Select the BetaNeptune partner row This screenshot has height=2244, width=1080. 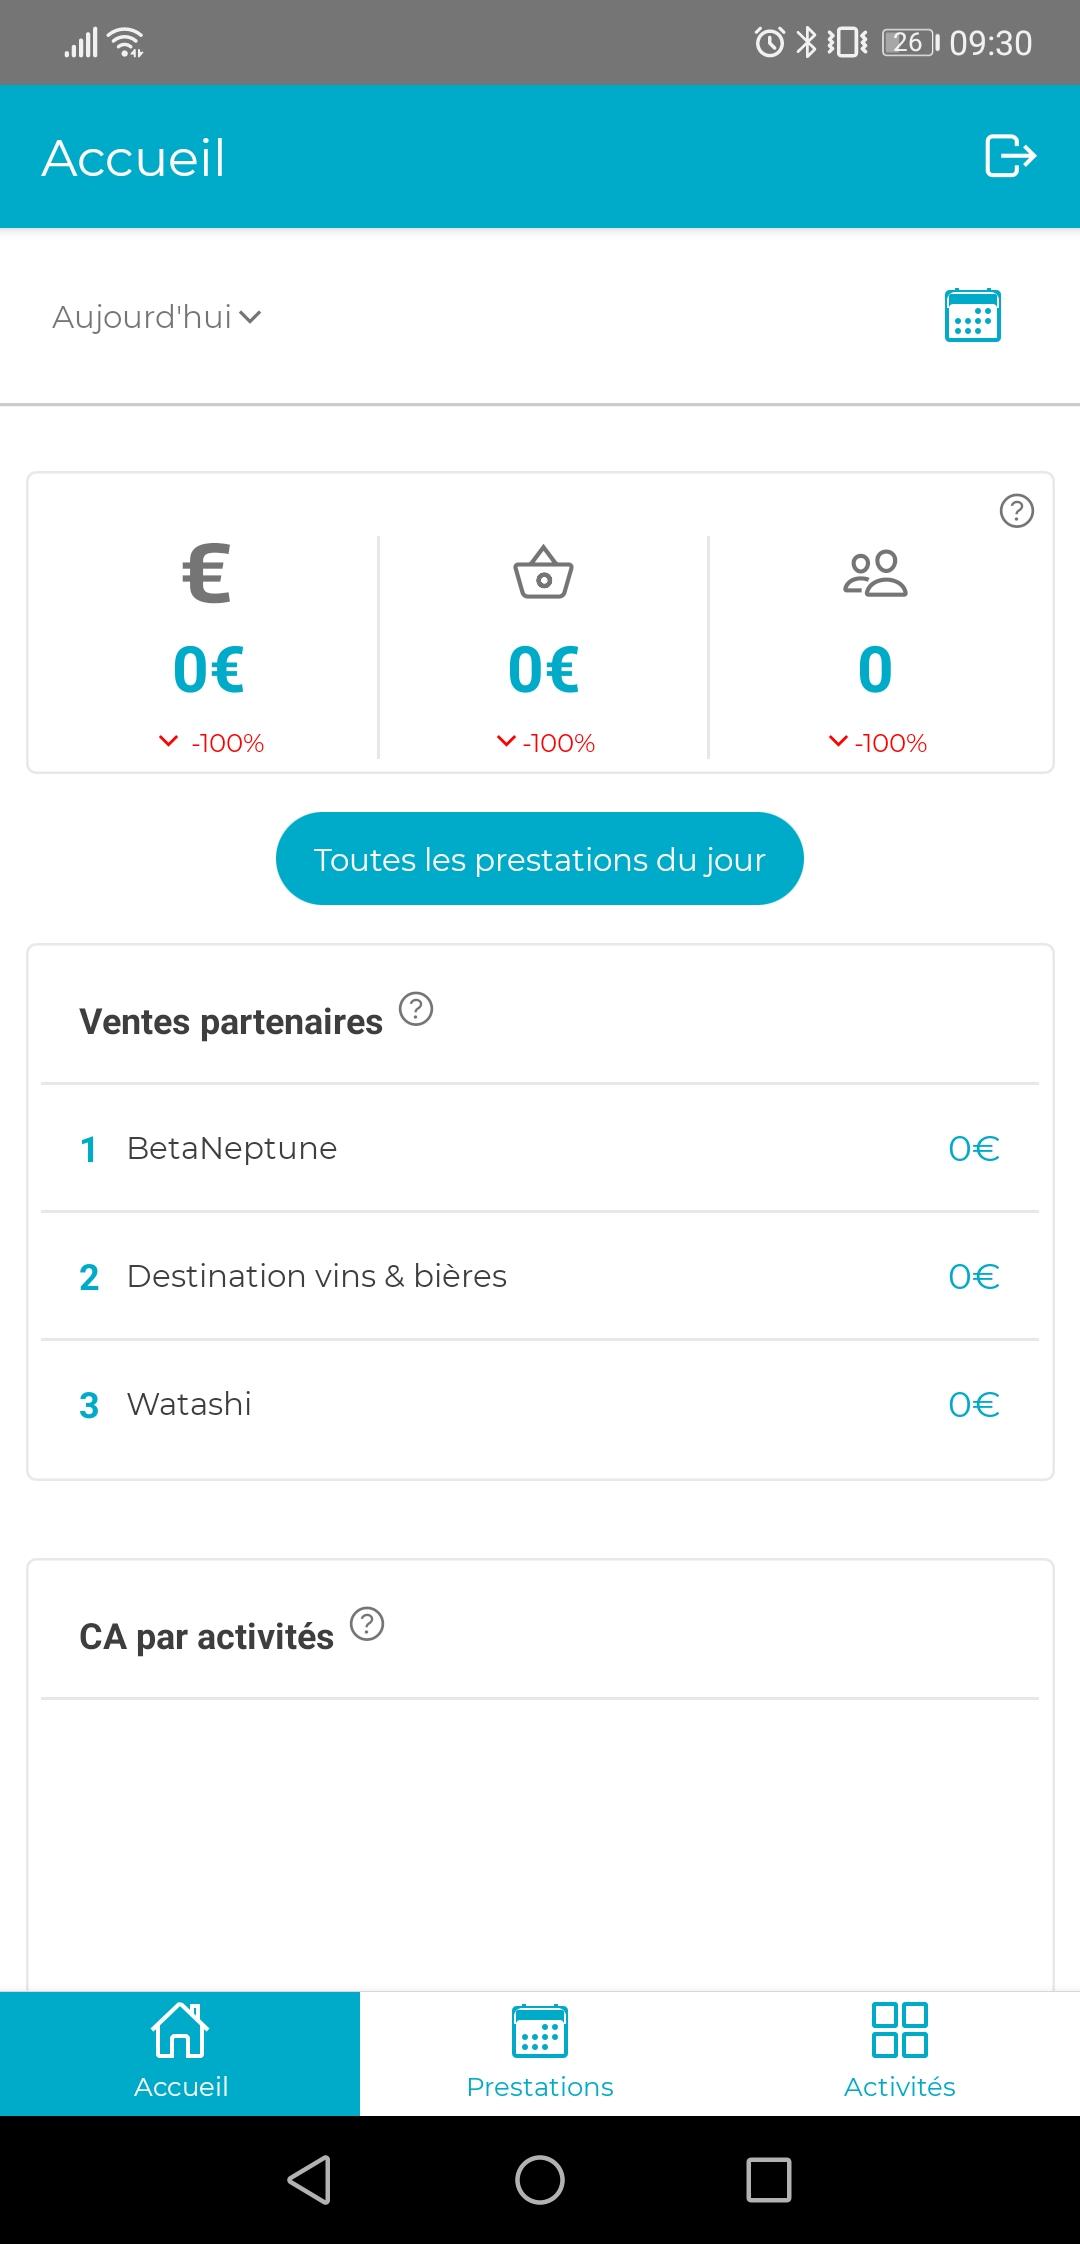540,1148
